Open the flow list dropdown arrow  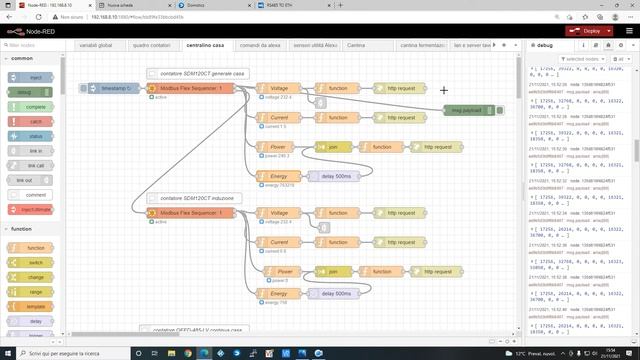click(516, 45)
